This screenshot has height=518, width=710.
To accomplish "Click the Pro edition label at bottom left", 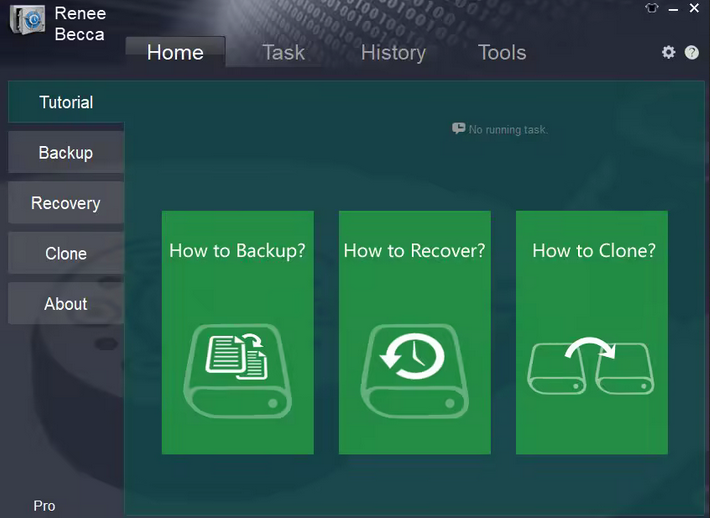I will [x=44, y=506].
